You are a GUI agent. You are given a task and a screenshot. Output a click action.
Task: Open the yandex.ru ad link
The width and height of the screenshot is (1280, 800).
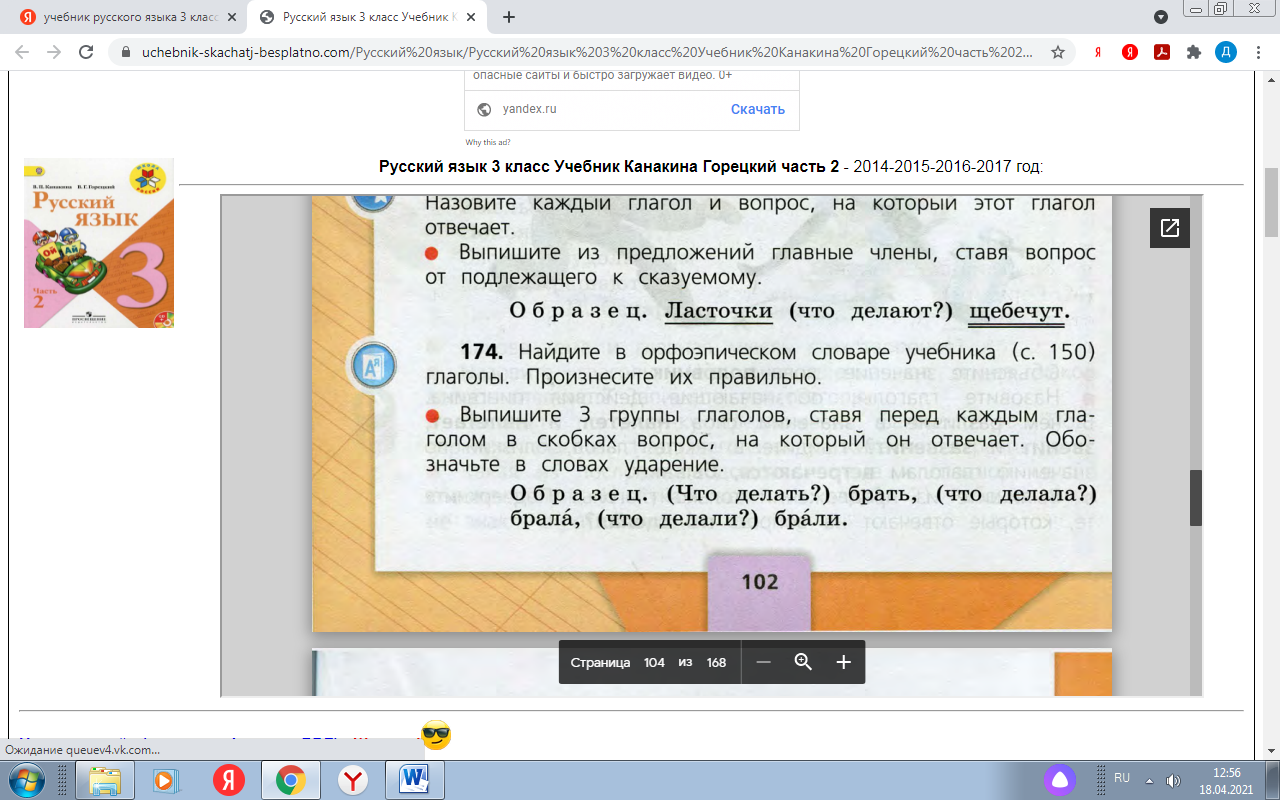pyautogui.click(x=529, y=109)
